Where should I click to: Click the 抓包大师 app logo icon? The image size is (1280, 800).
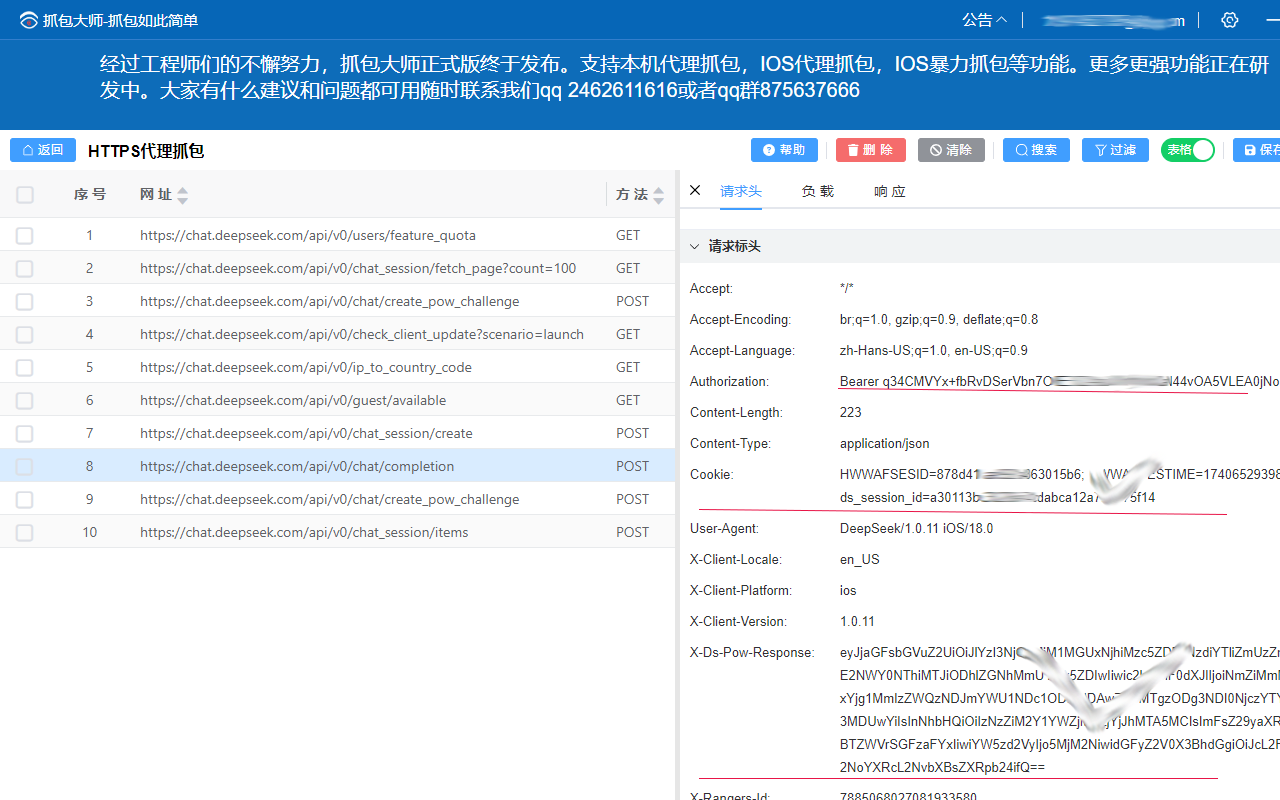[x=28, y=20]
